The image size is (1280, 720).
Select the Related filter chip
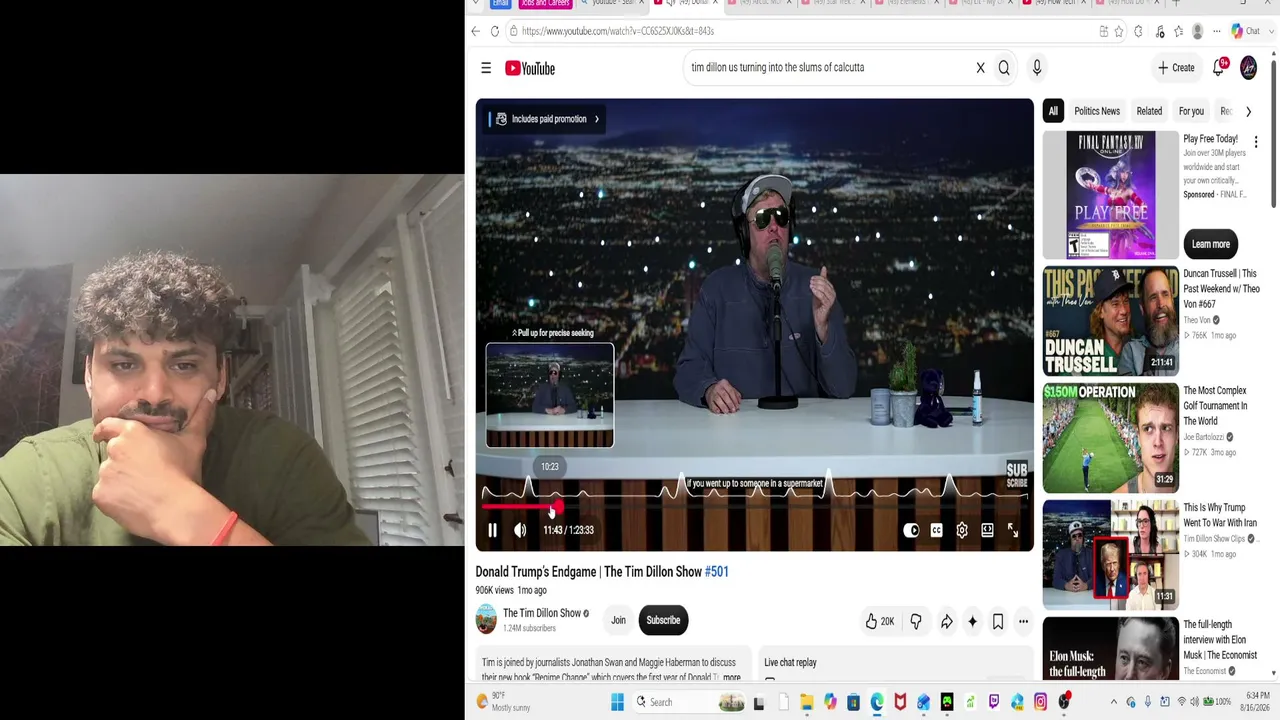pyautogui.click(x=1149, y=111)
